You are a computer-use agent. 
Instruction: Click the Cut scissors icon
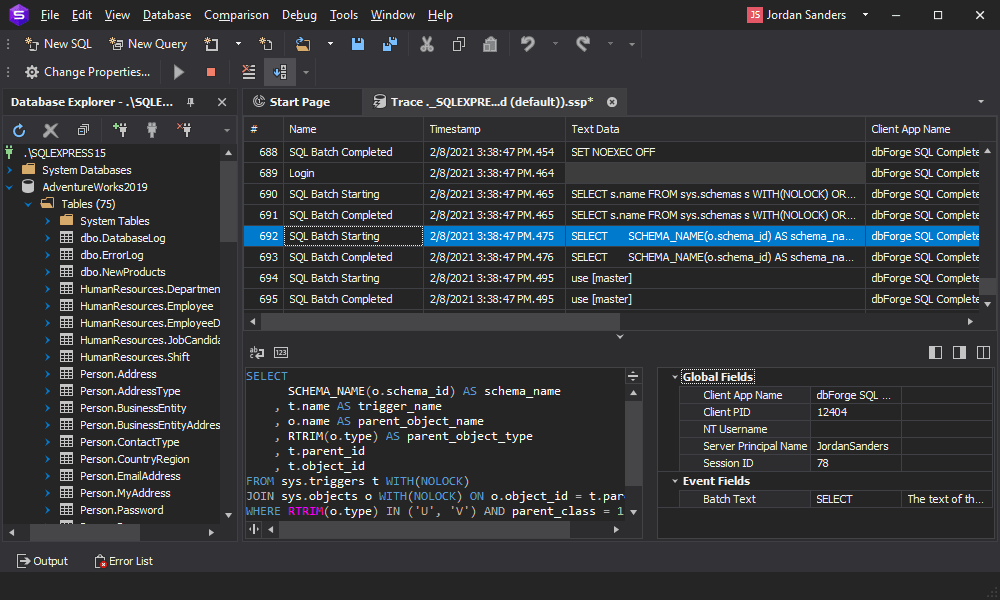coord(427,44)
